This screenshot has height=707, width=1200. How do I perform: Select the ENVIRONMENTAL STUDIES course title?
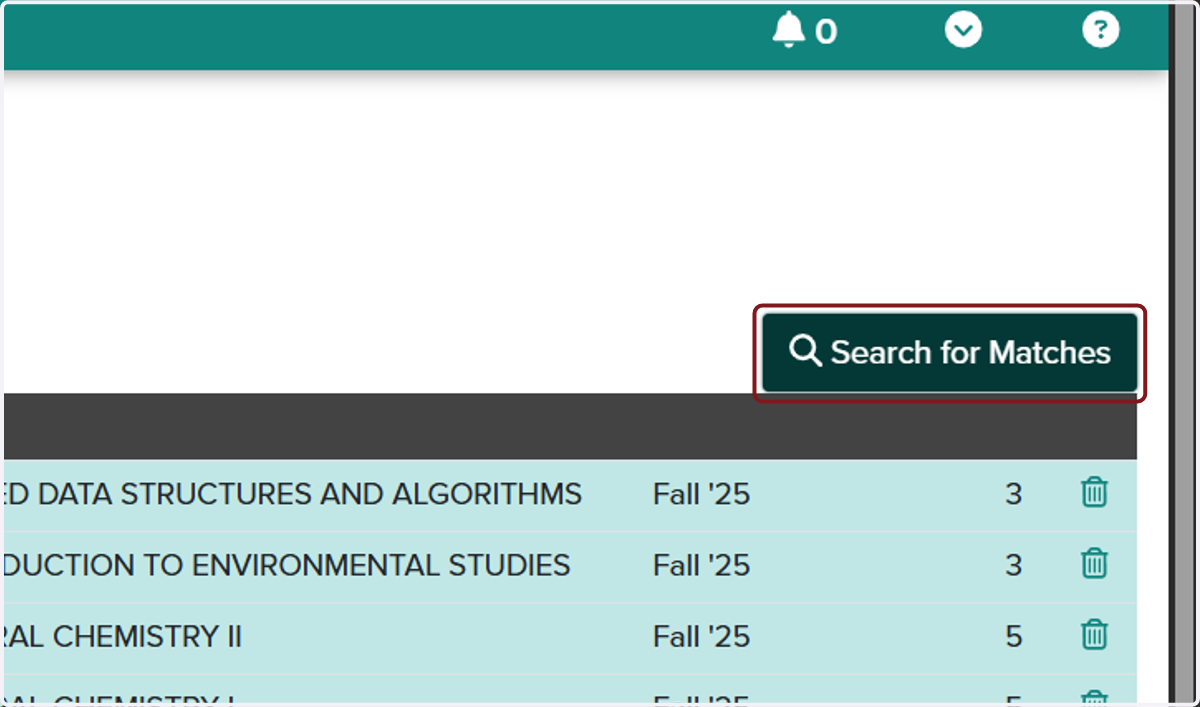point(287,565)
